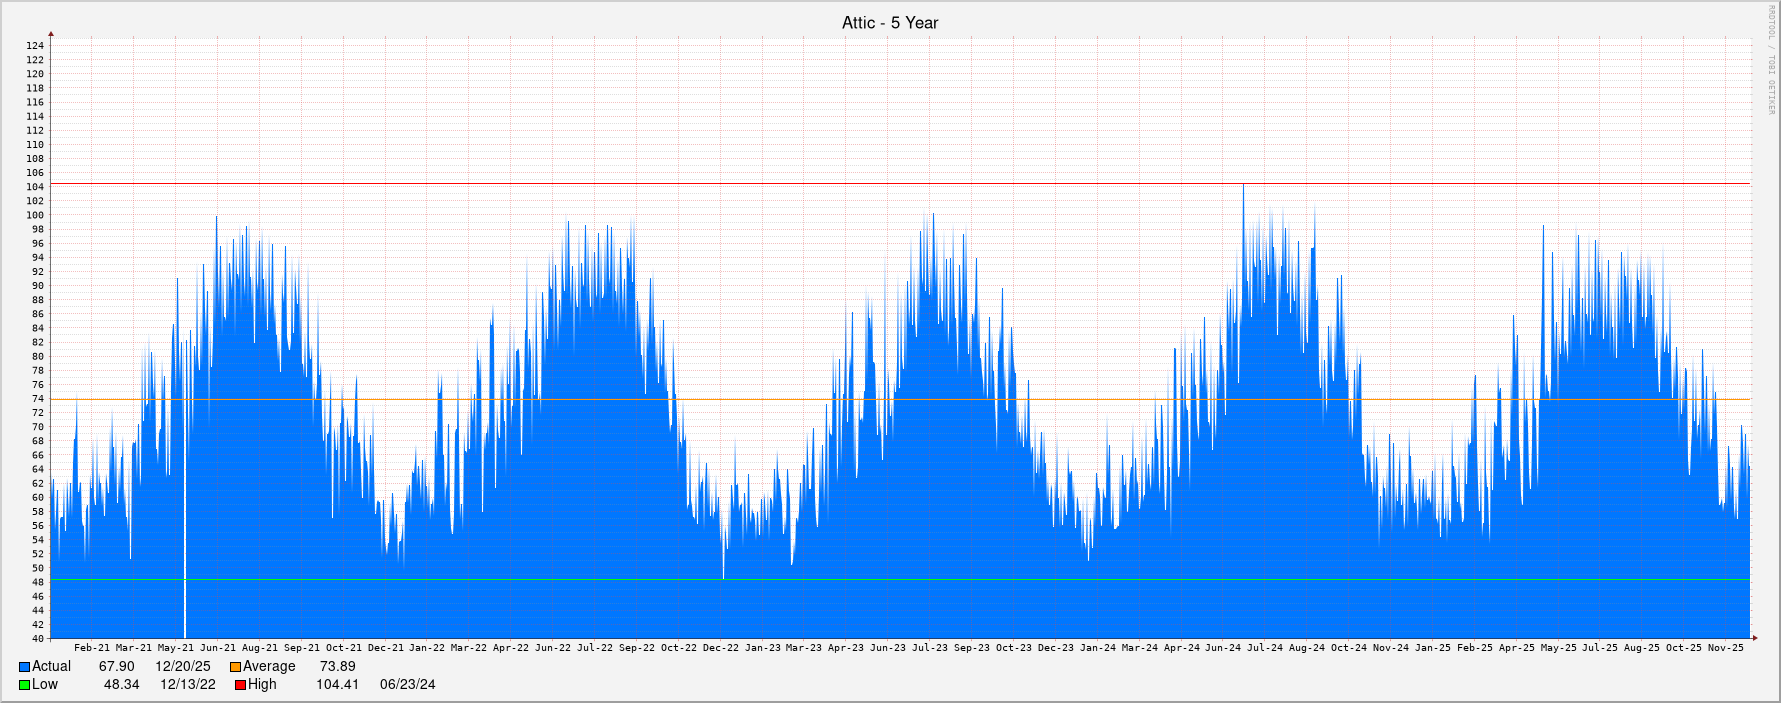Click the Jul-24 label on time axis

pyautogui.click(x=1264, y=648)
